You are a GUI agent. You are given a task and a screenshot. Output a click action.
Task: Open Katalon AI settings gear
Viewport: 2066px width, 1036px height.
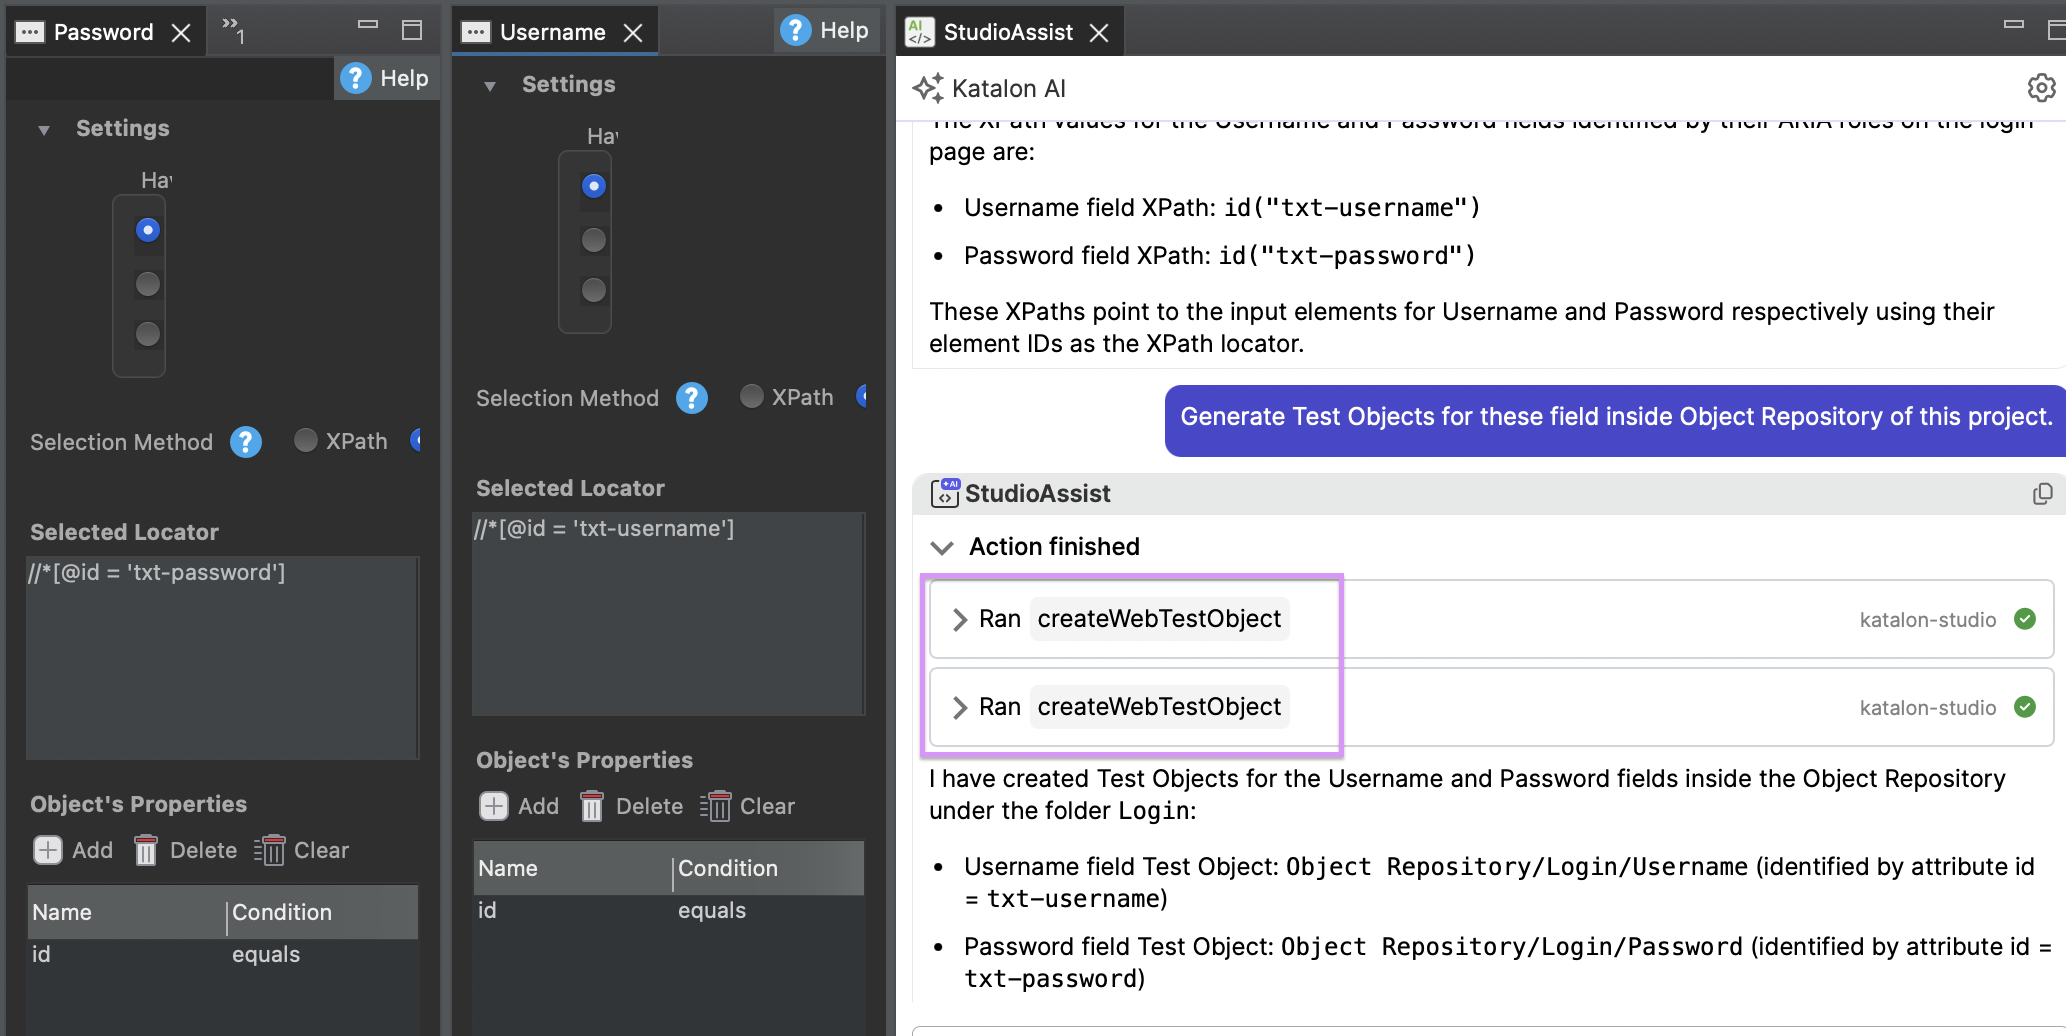point(2041,88)
